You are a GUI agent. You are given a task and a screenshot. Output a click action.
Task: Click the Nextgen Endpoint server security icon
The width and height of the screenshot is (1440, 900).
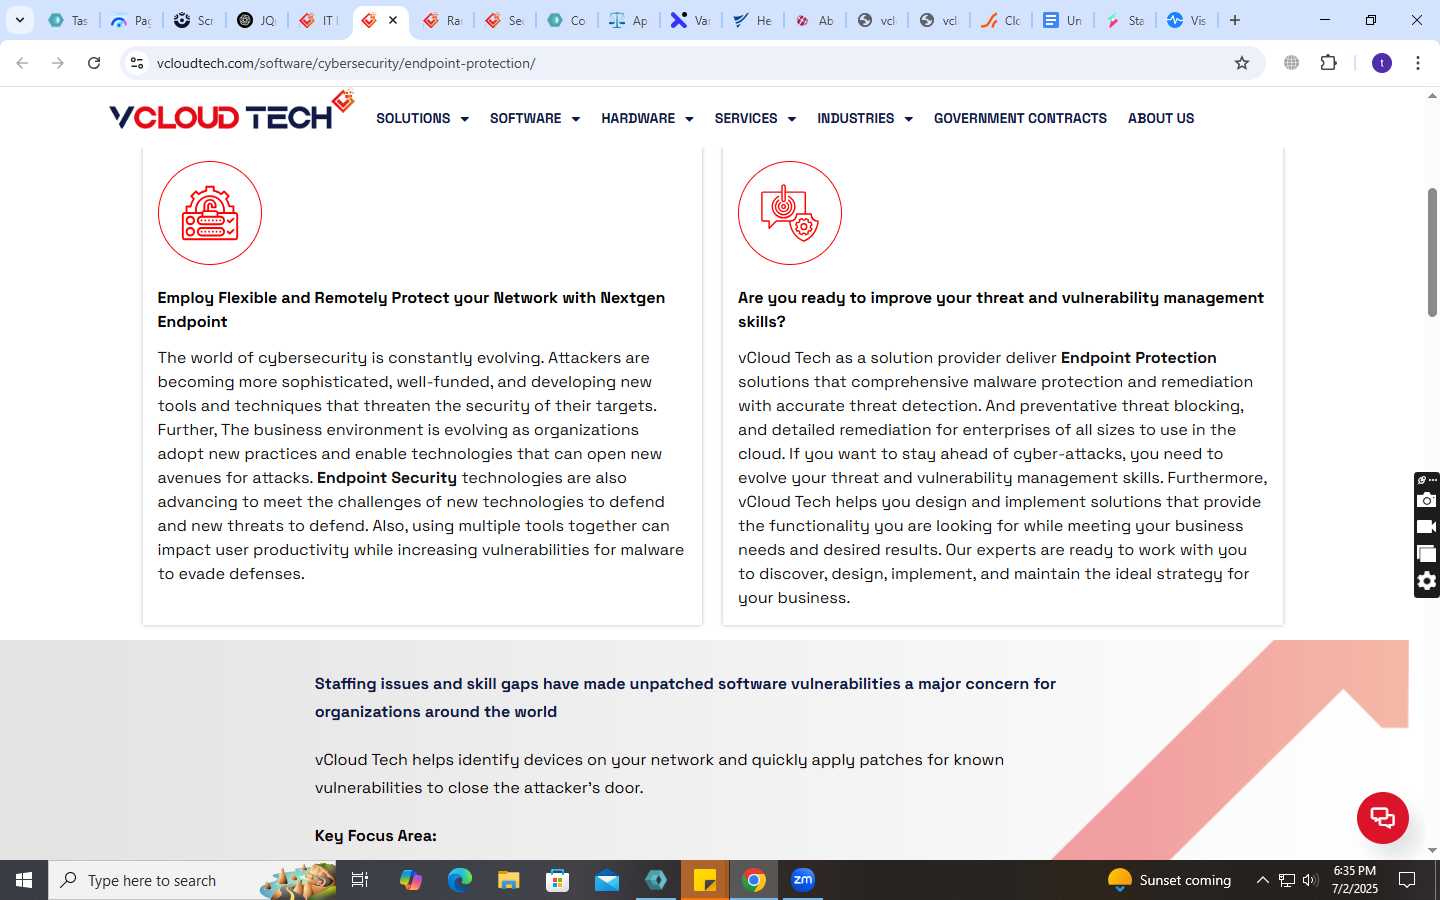click(x=210, y=213)
